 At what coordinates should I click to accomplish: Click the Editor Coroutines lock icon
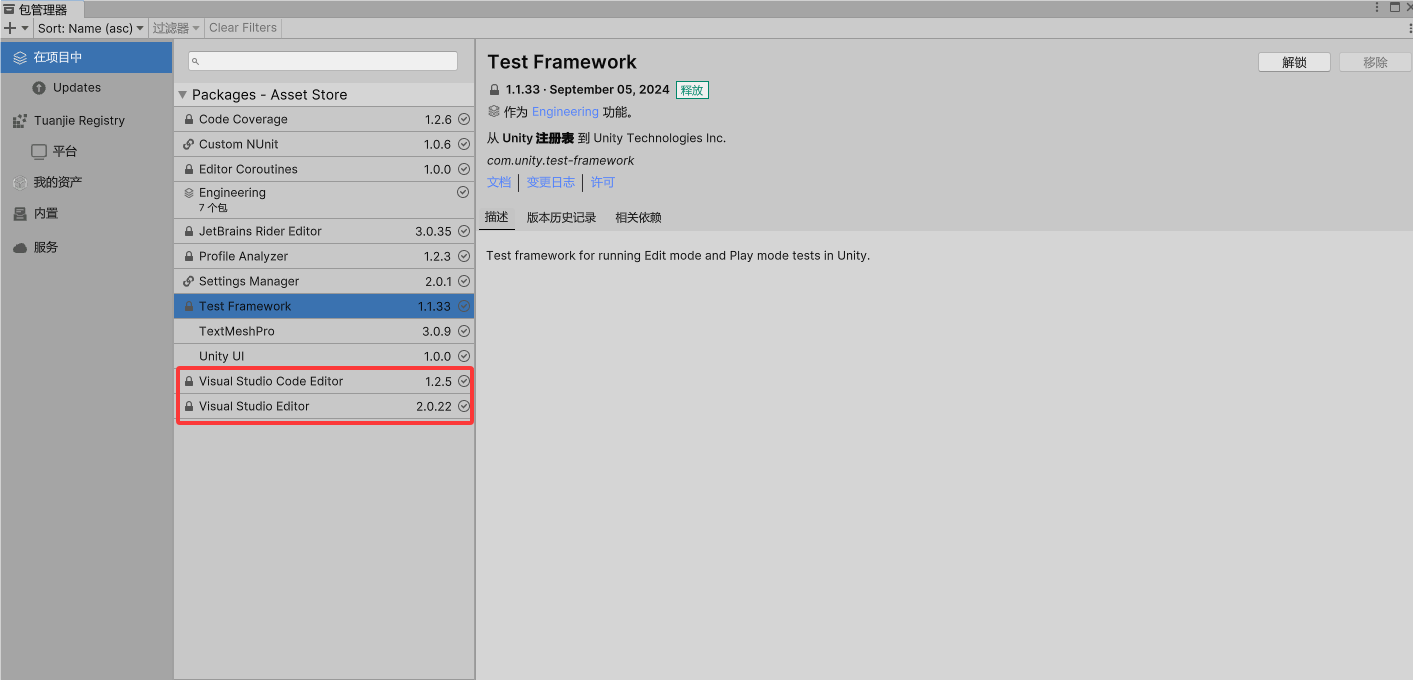pyautogui.click(x=189, y=169)
